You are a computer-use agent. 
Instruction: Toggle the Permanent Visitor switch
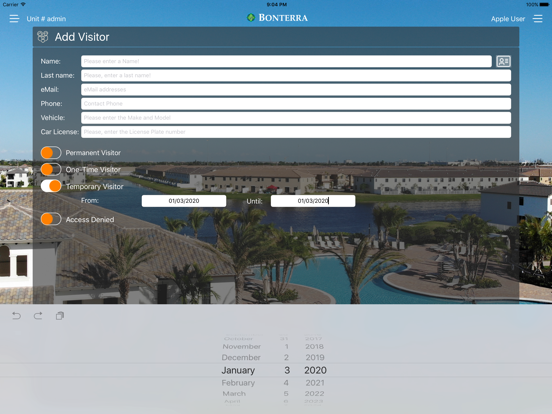tap(51, 152)
